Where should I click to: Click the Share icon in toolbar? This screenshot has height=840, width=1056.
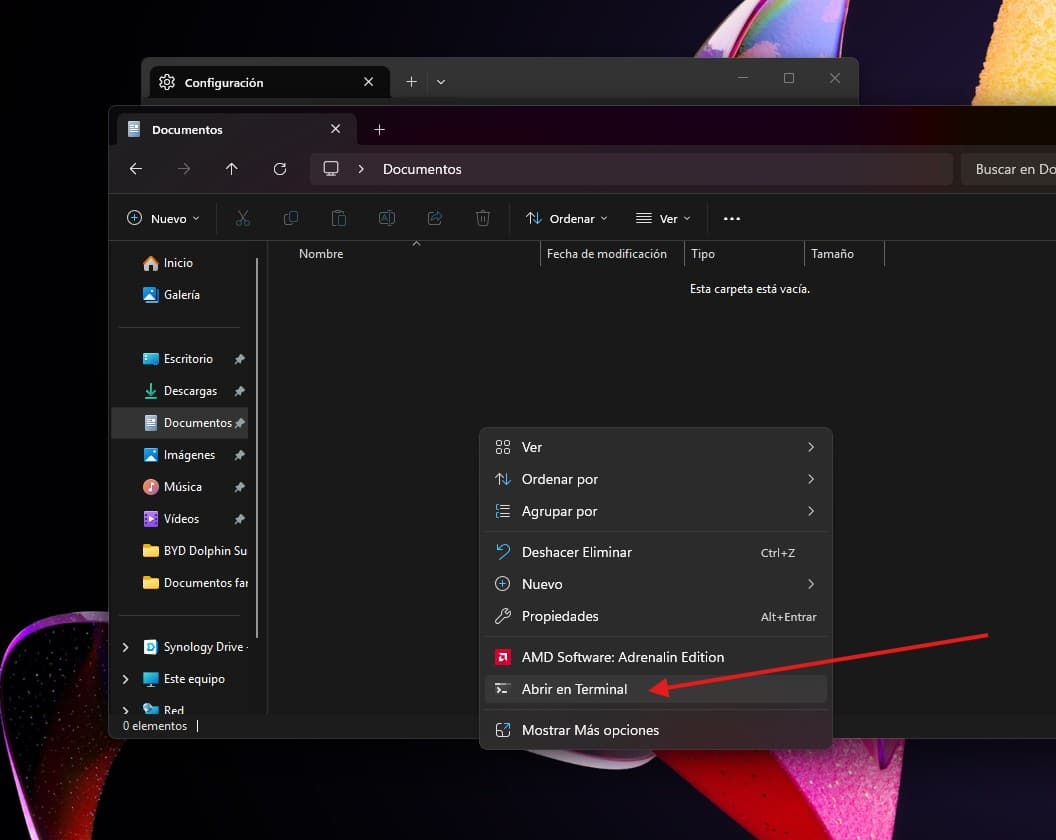click(435, 218)
